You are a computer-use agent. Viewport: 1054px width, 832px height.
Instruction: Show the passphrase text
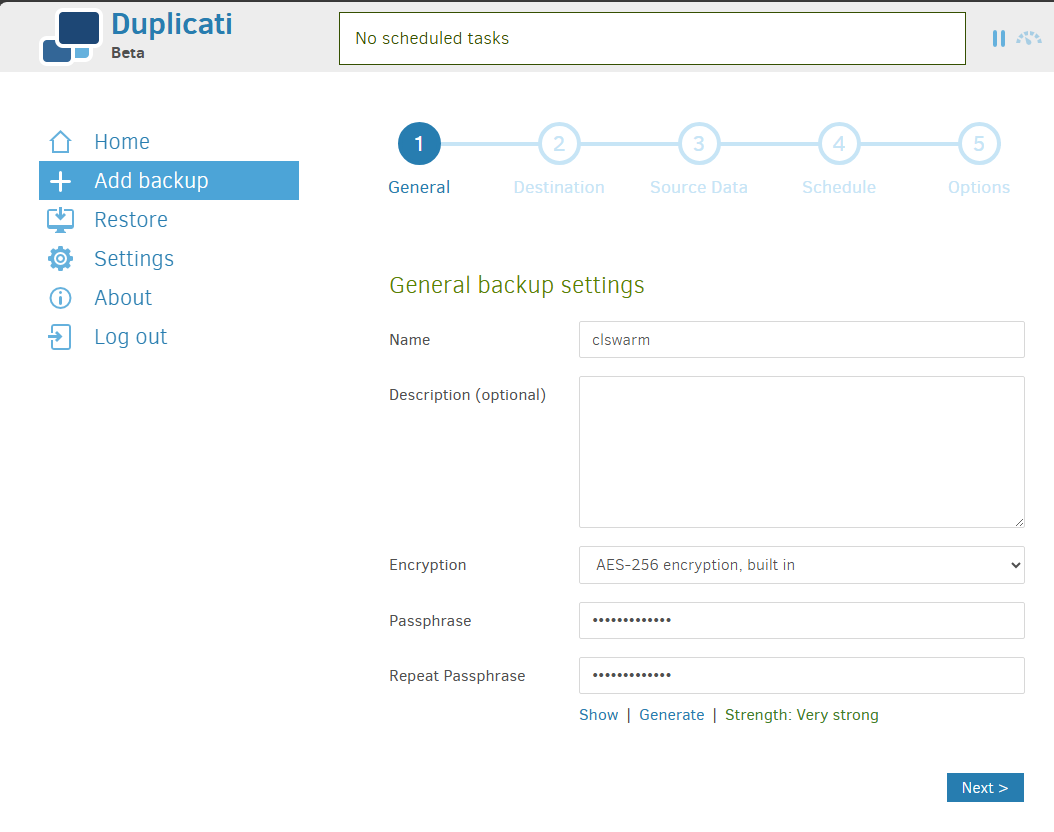(x=598, y=714)
